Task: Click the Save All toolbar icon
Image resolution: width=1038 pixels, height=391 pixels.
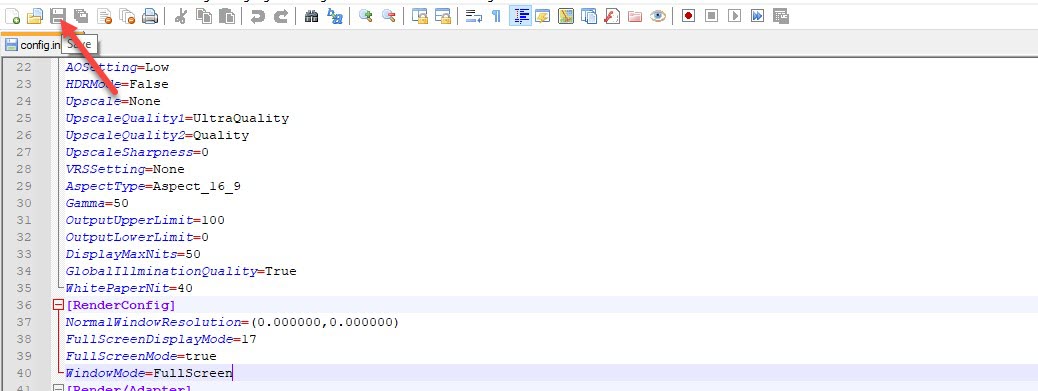Action: coord(81,17)
